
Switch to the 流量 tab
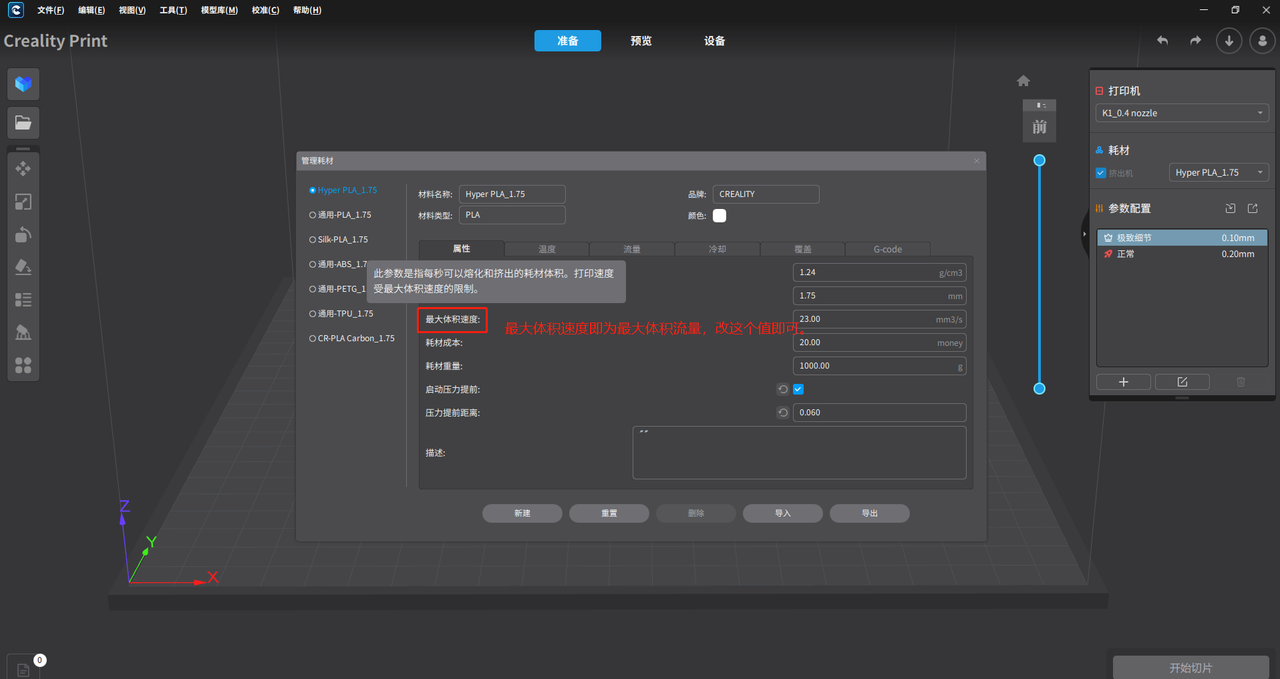[x=632, y=249]
